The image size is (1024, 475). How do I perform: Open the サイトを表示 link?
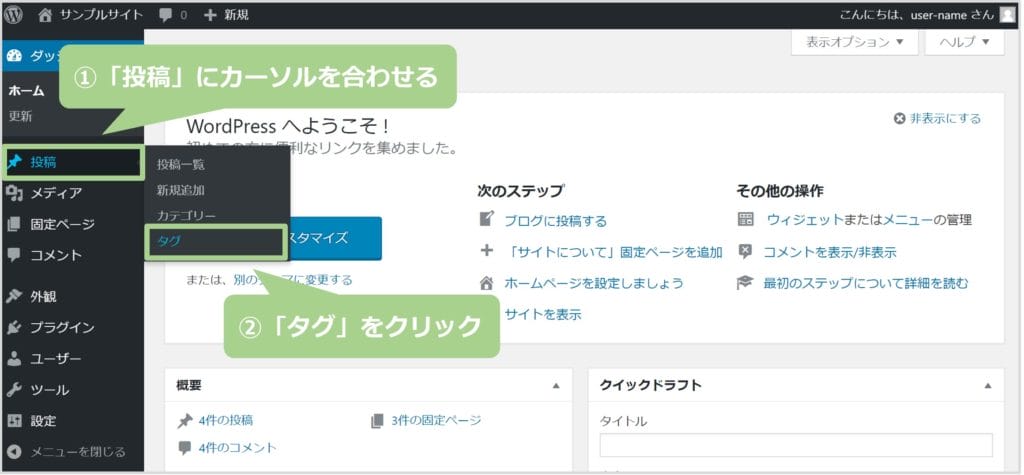[x=542, y=315]
